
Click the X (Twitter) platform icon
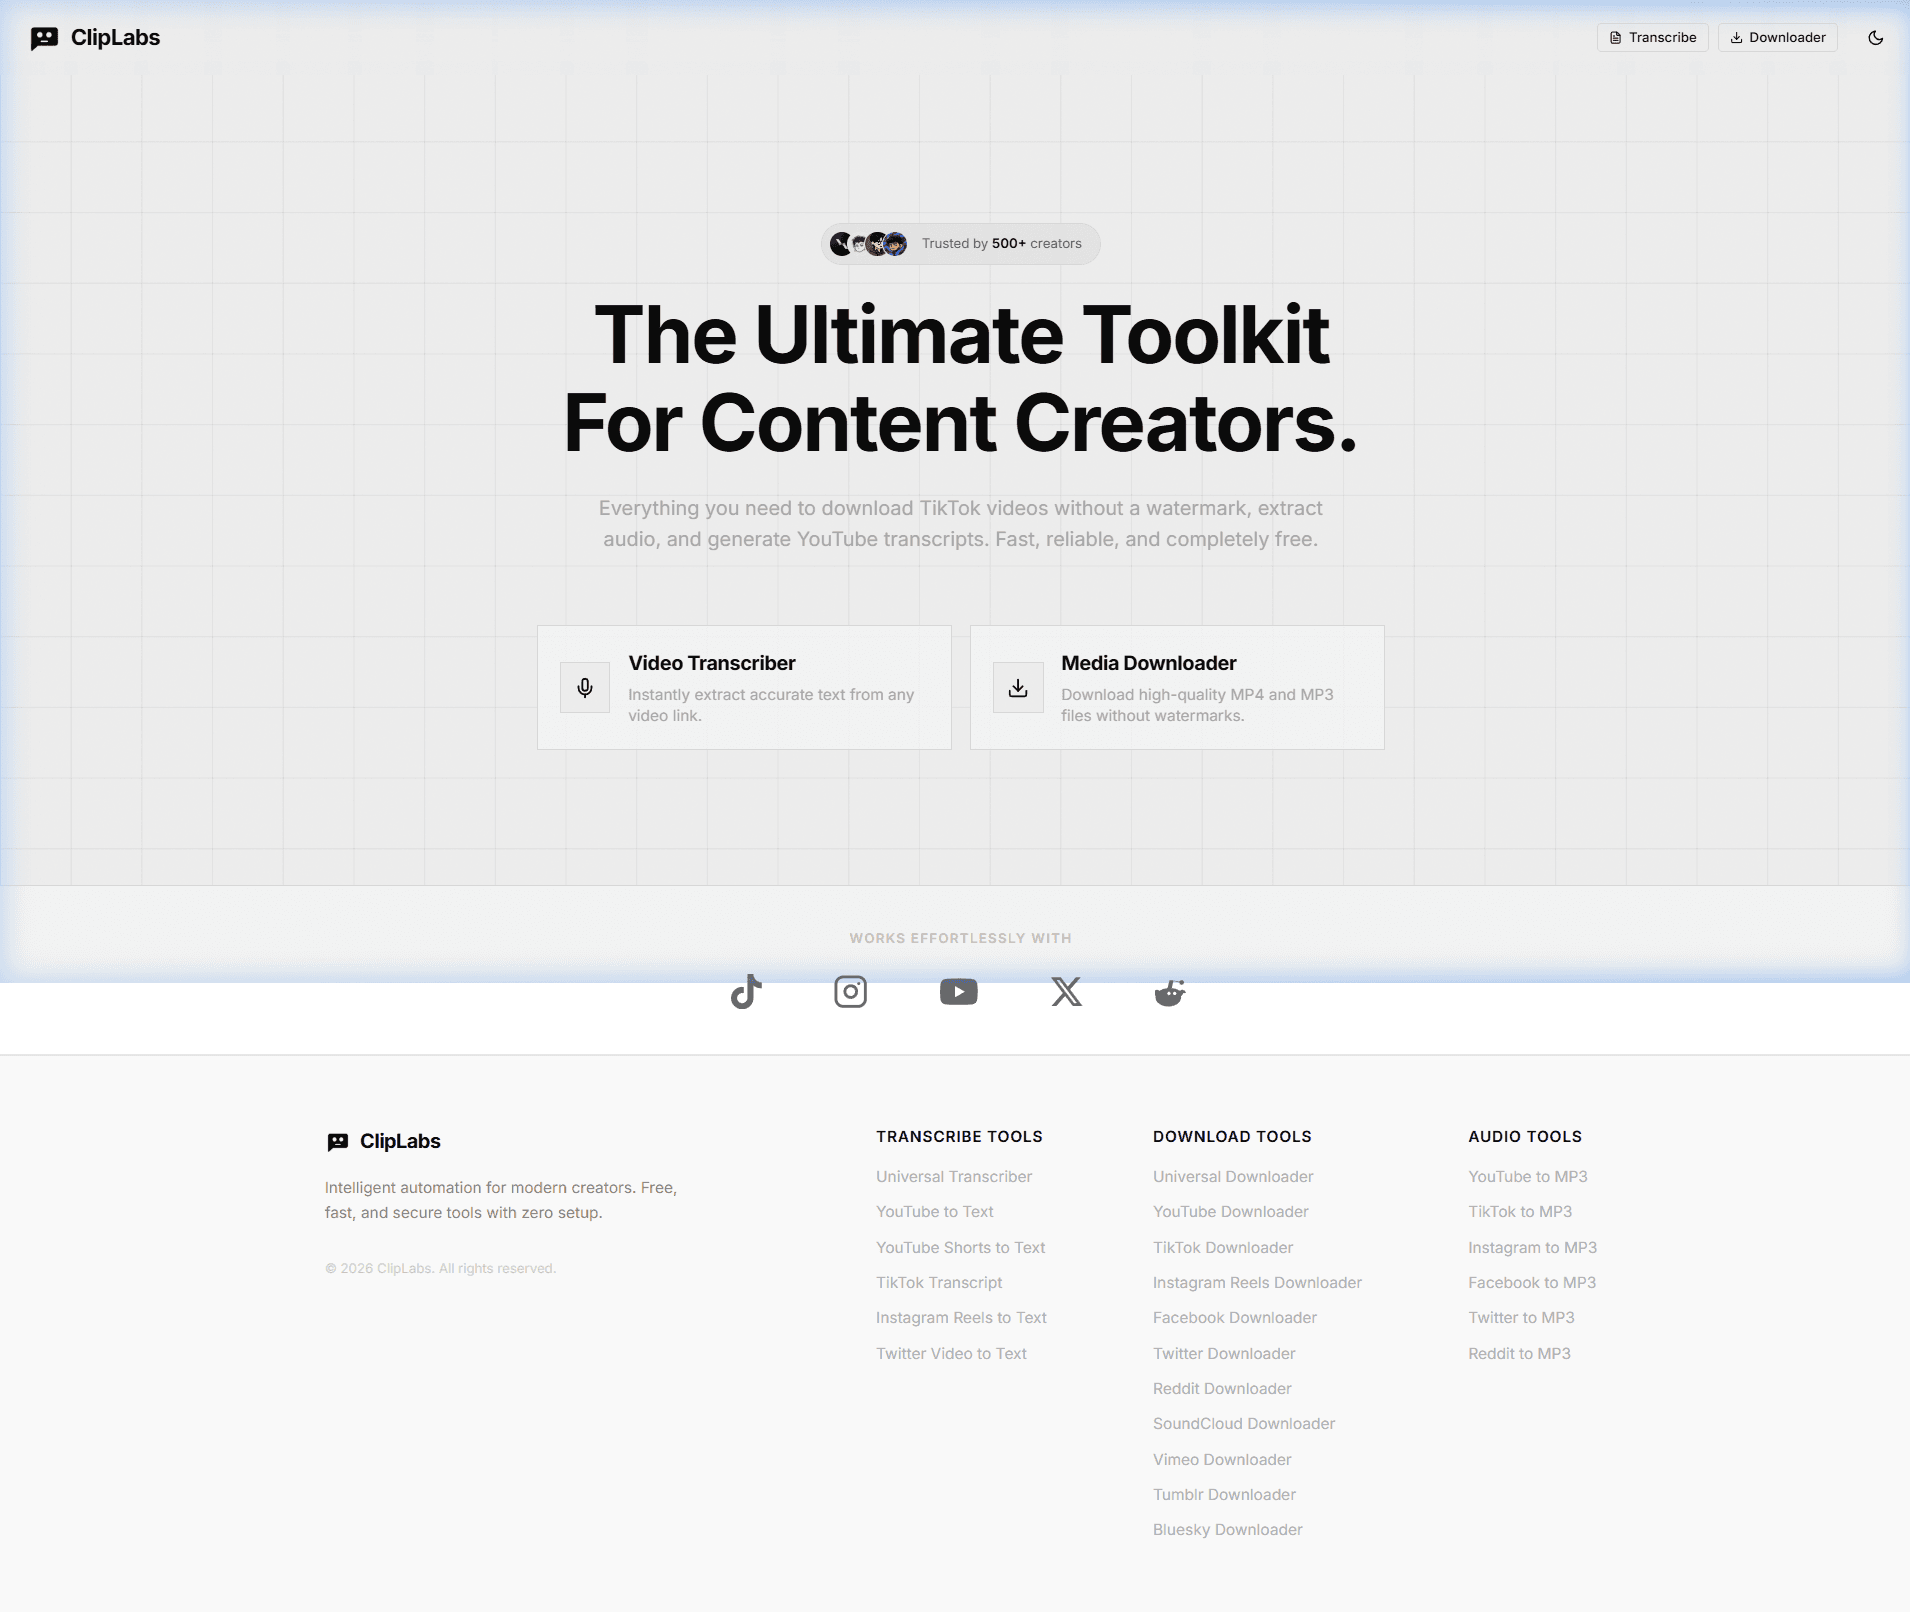click(x=1067, y=992)
